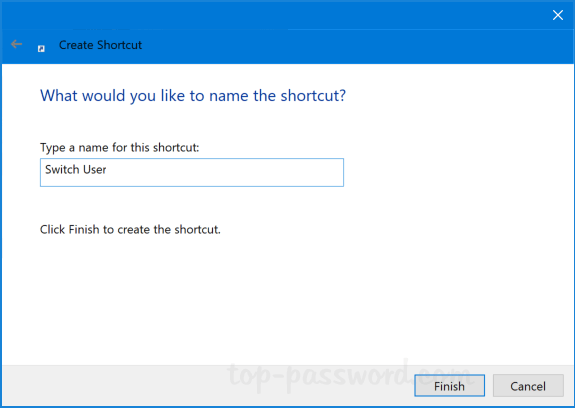Image resolution: width=575 pixels, height=408 pixels.
Task: Click the word User in the name field
Action: 95,169
